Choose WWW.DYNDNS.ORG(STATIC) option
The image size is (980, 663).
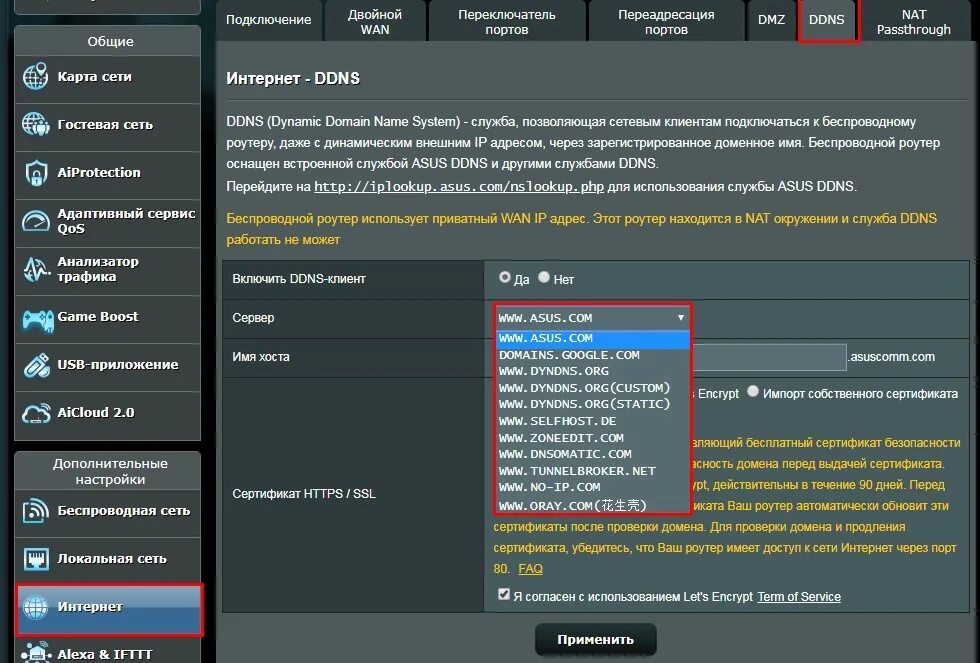pos(593,404)
